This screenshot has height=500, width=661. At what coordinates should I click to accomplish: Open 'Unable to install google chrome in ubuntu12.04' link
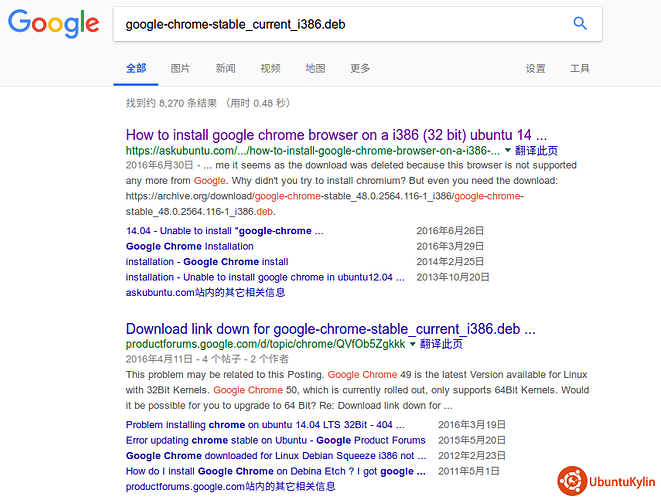coord(265,277)
